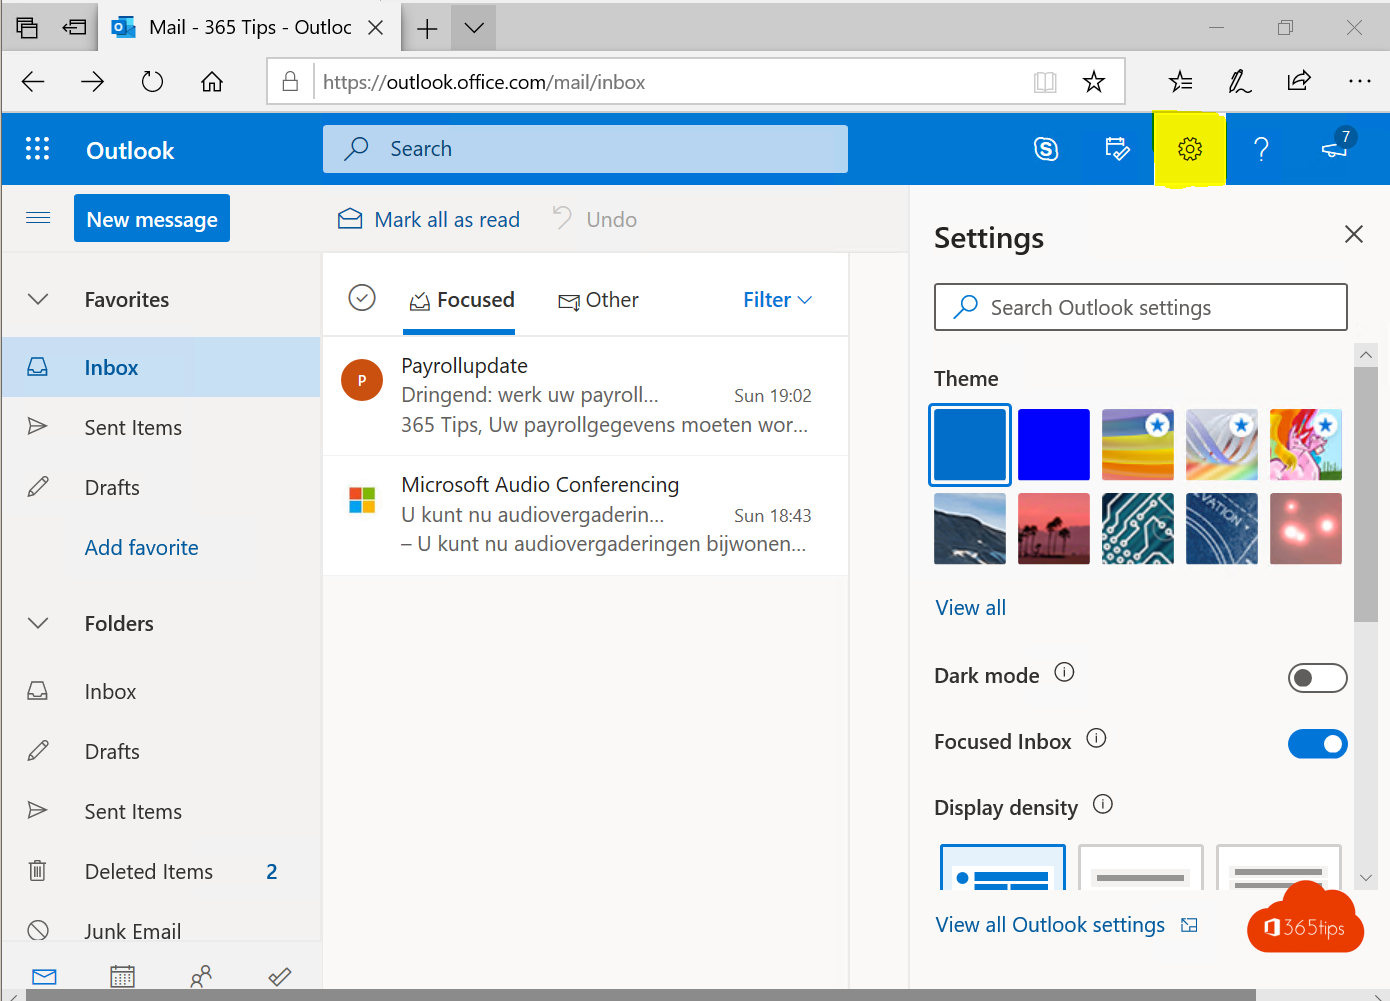Screen dimensions: 1390x1001
Task: Go to the browser Home page
Action: tap(212, 82)
